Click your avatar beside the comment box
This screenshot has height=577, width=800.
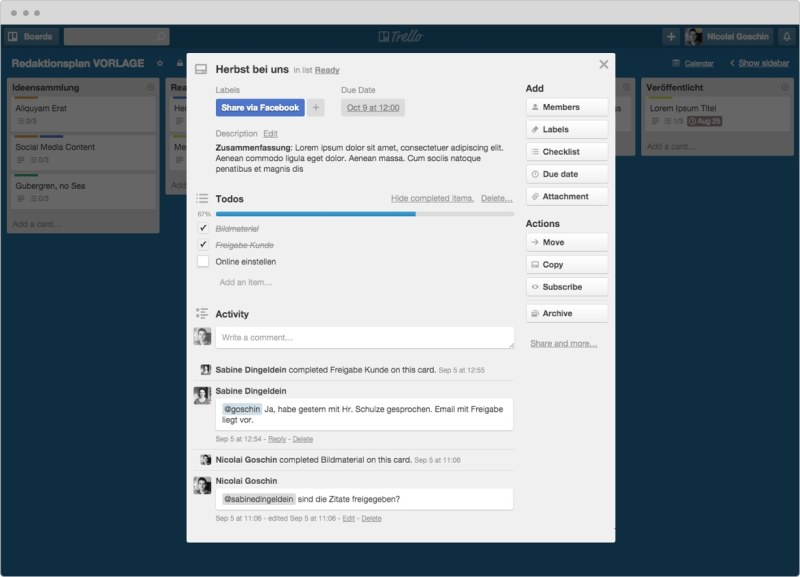202,337
